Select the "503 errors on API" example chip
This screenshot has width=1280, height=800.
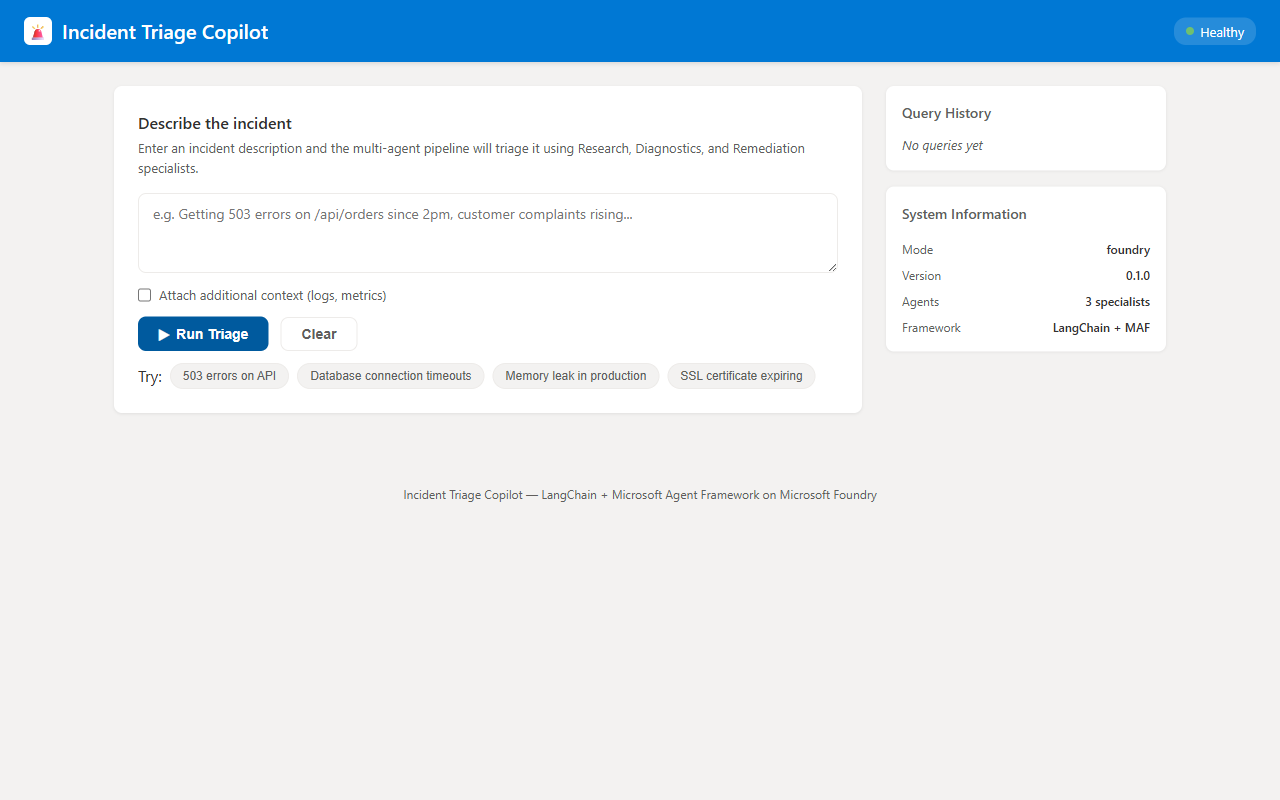point(229,376)
